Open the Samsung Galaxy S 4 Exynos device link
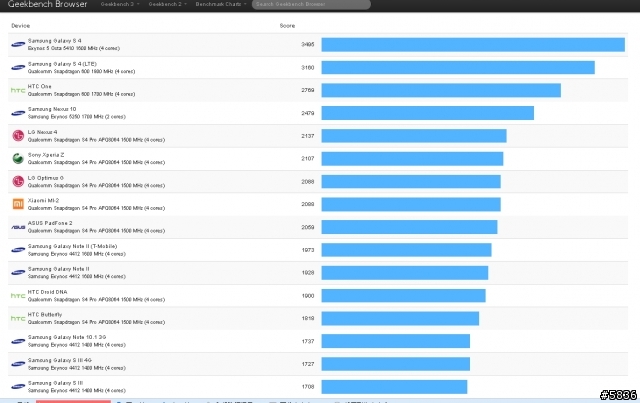Screen dimensions: 640x403 click(55, 41)
